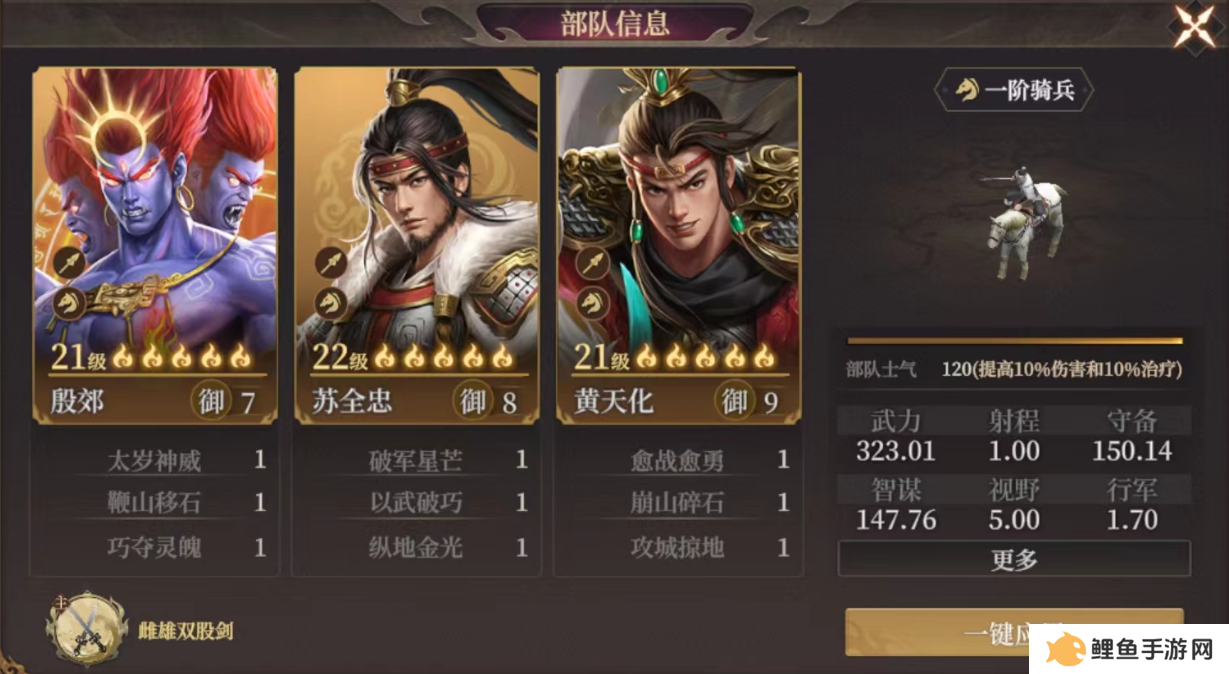Screen dimensions: 1229x674
Task: Click the spear icon on 黄天化 card
Action: 591,263
